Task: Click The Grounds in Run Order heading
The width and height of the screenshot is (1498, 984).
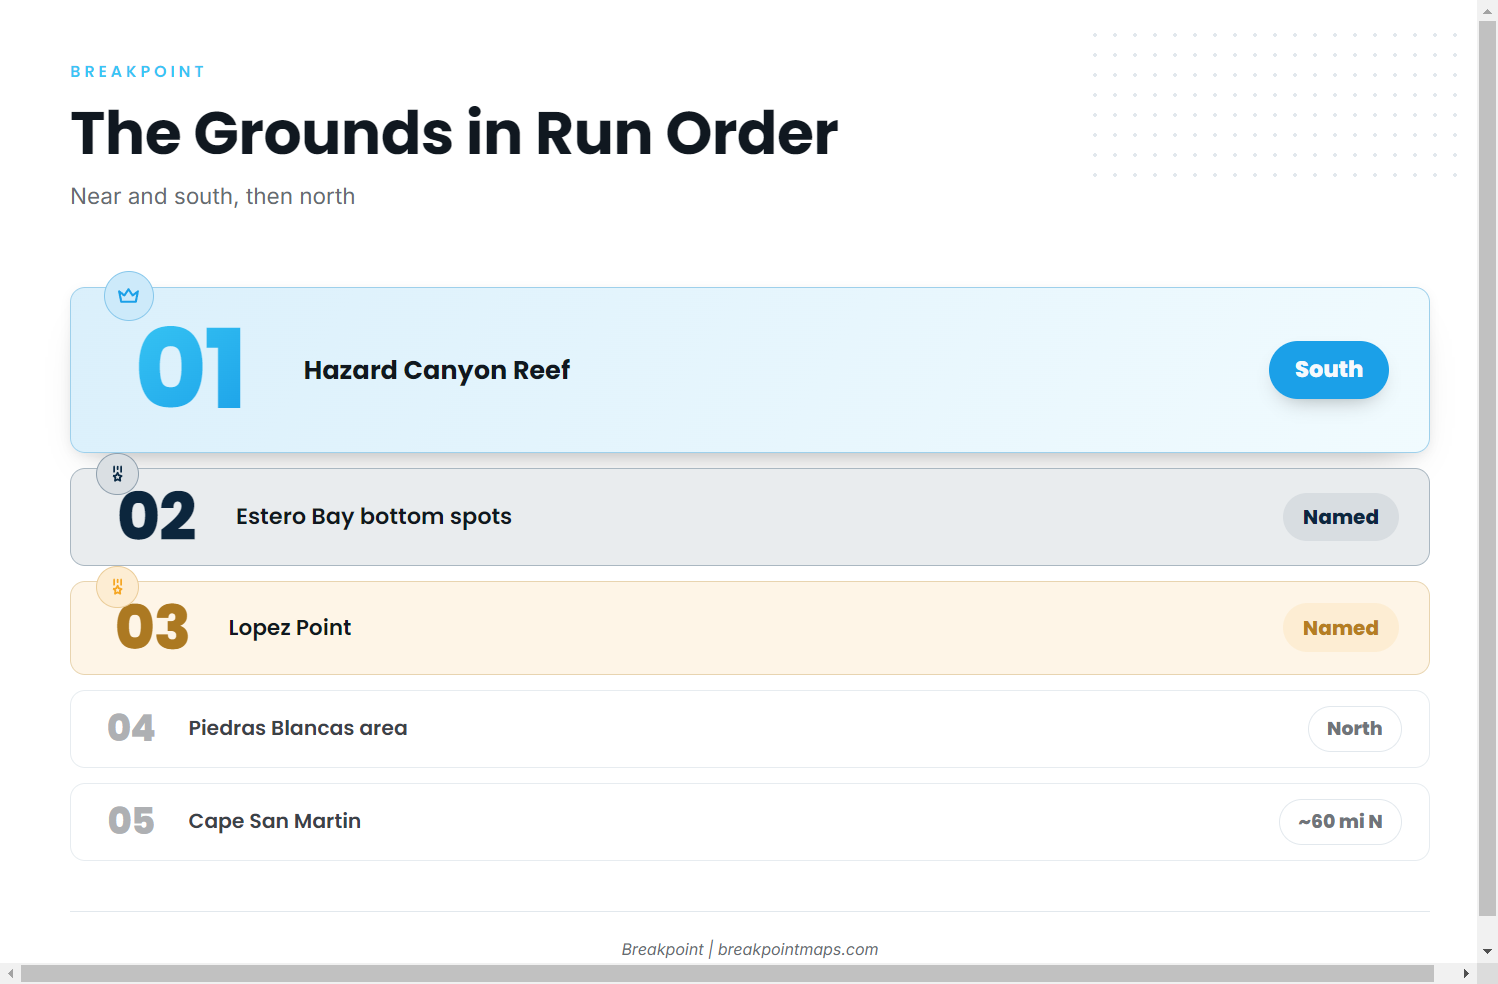Action: pos(454,133)
